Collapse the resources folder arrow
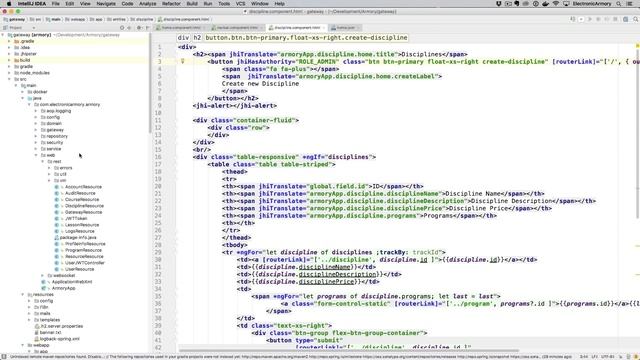 tap(23, 294)
